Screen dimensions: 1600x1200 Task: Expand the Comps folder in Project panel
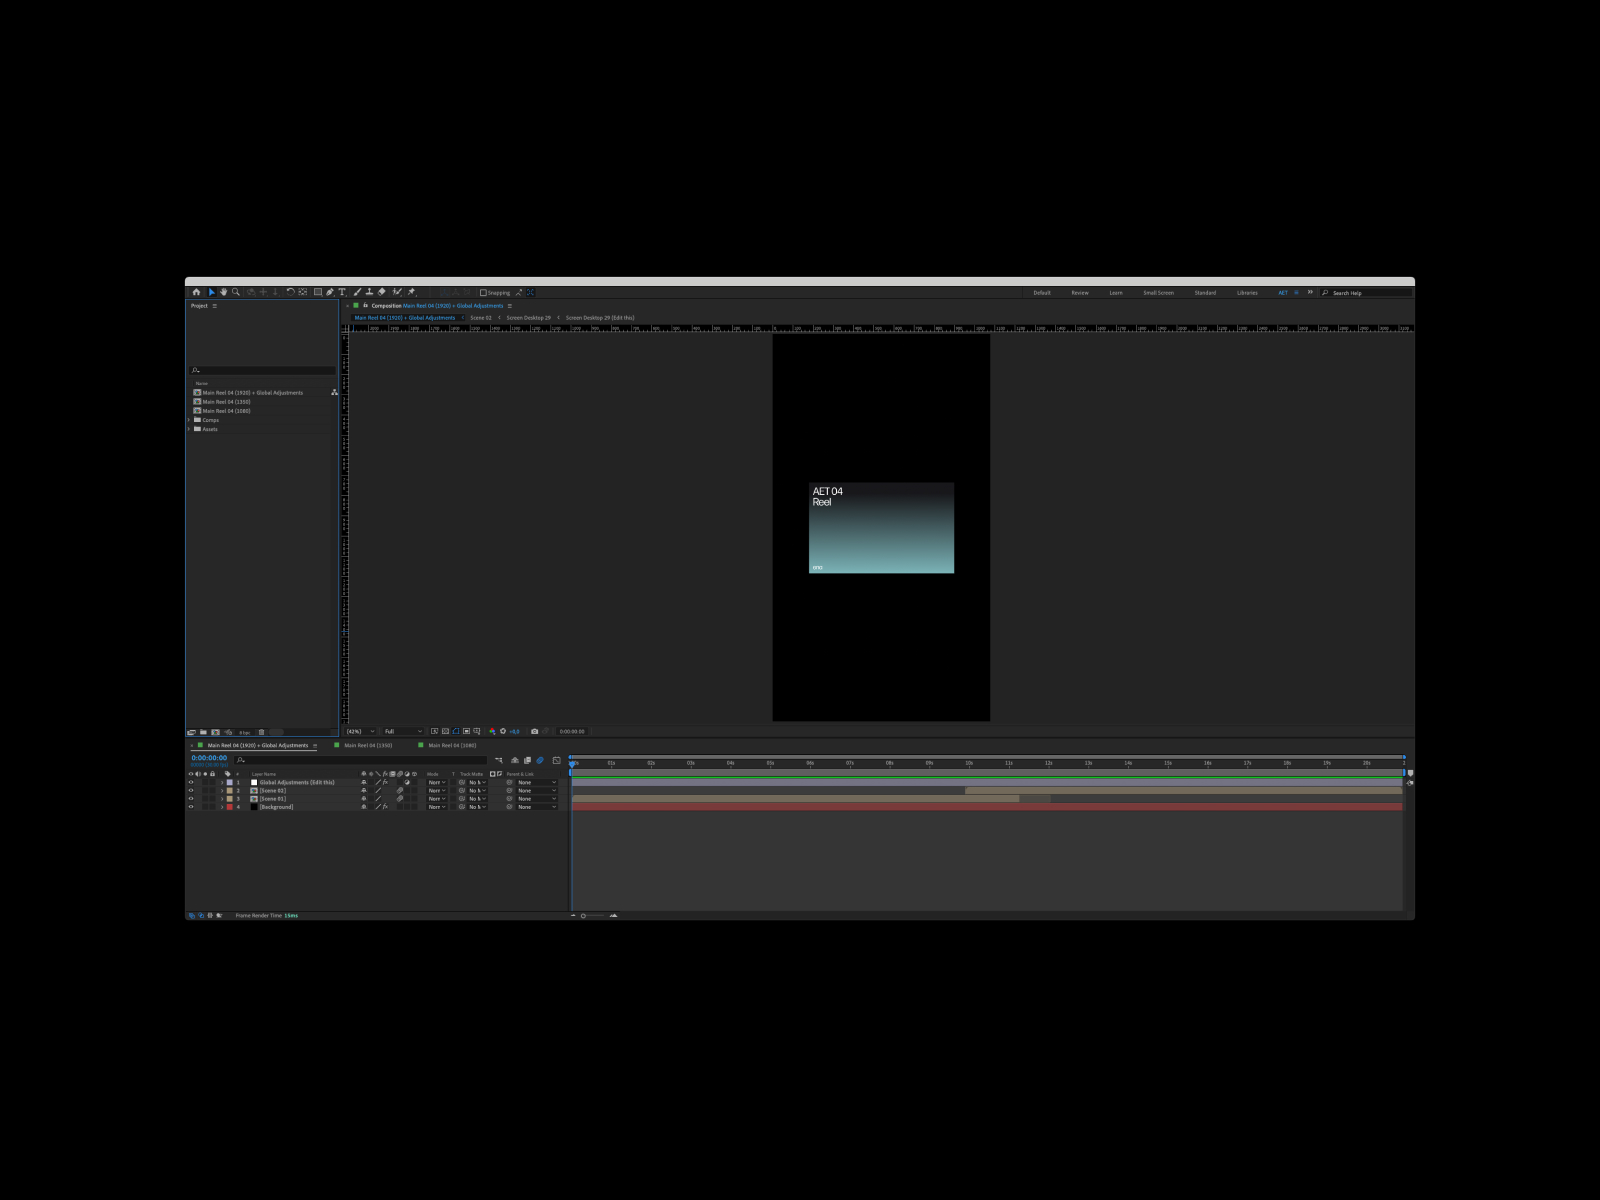point(189,420)
